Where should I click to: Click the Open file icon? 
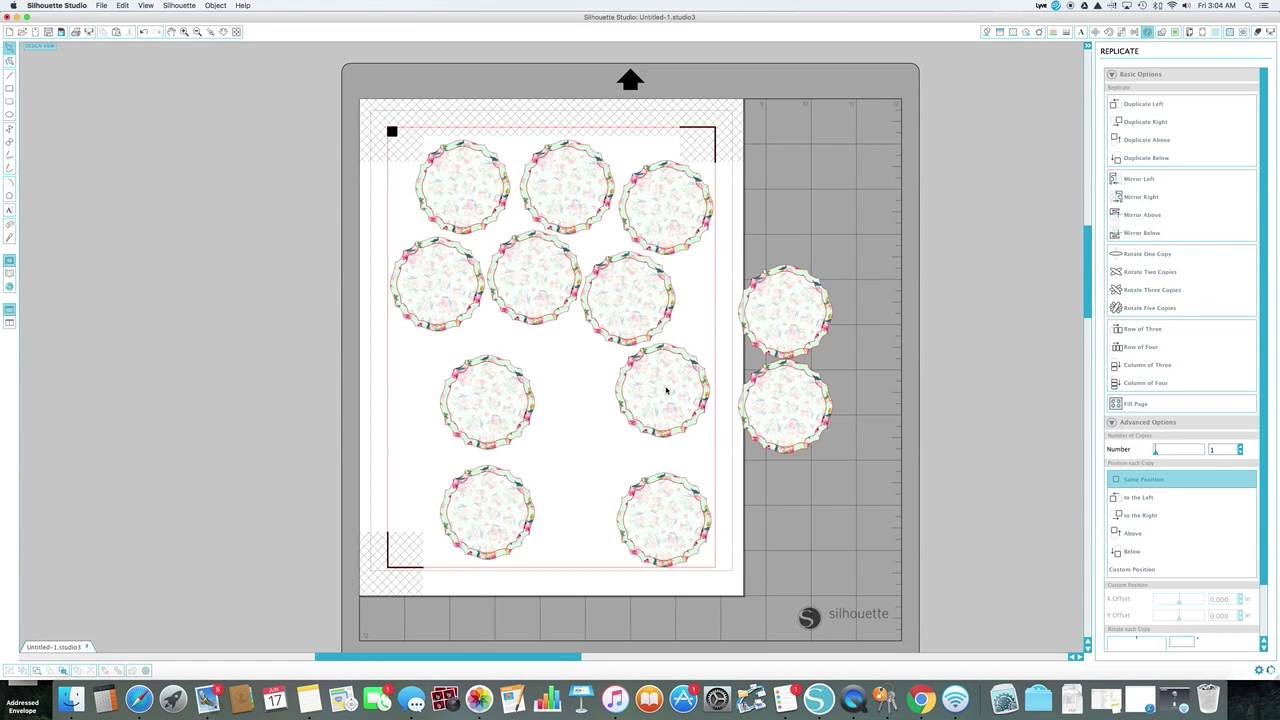pos(22,32)
